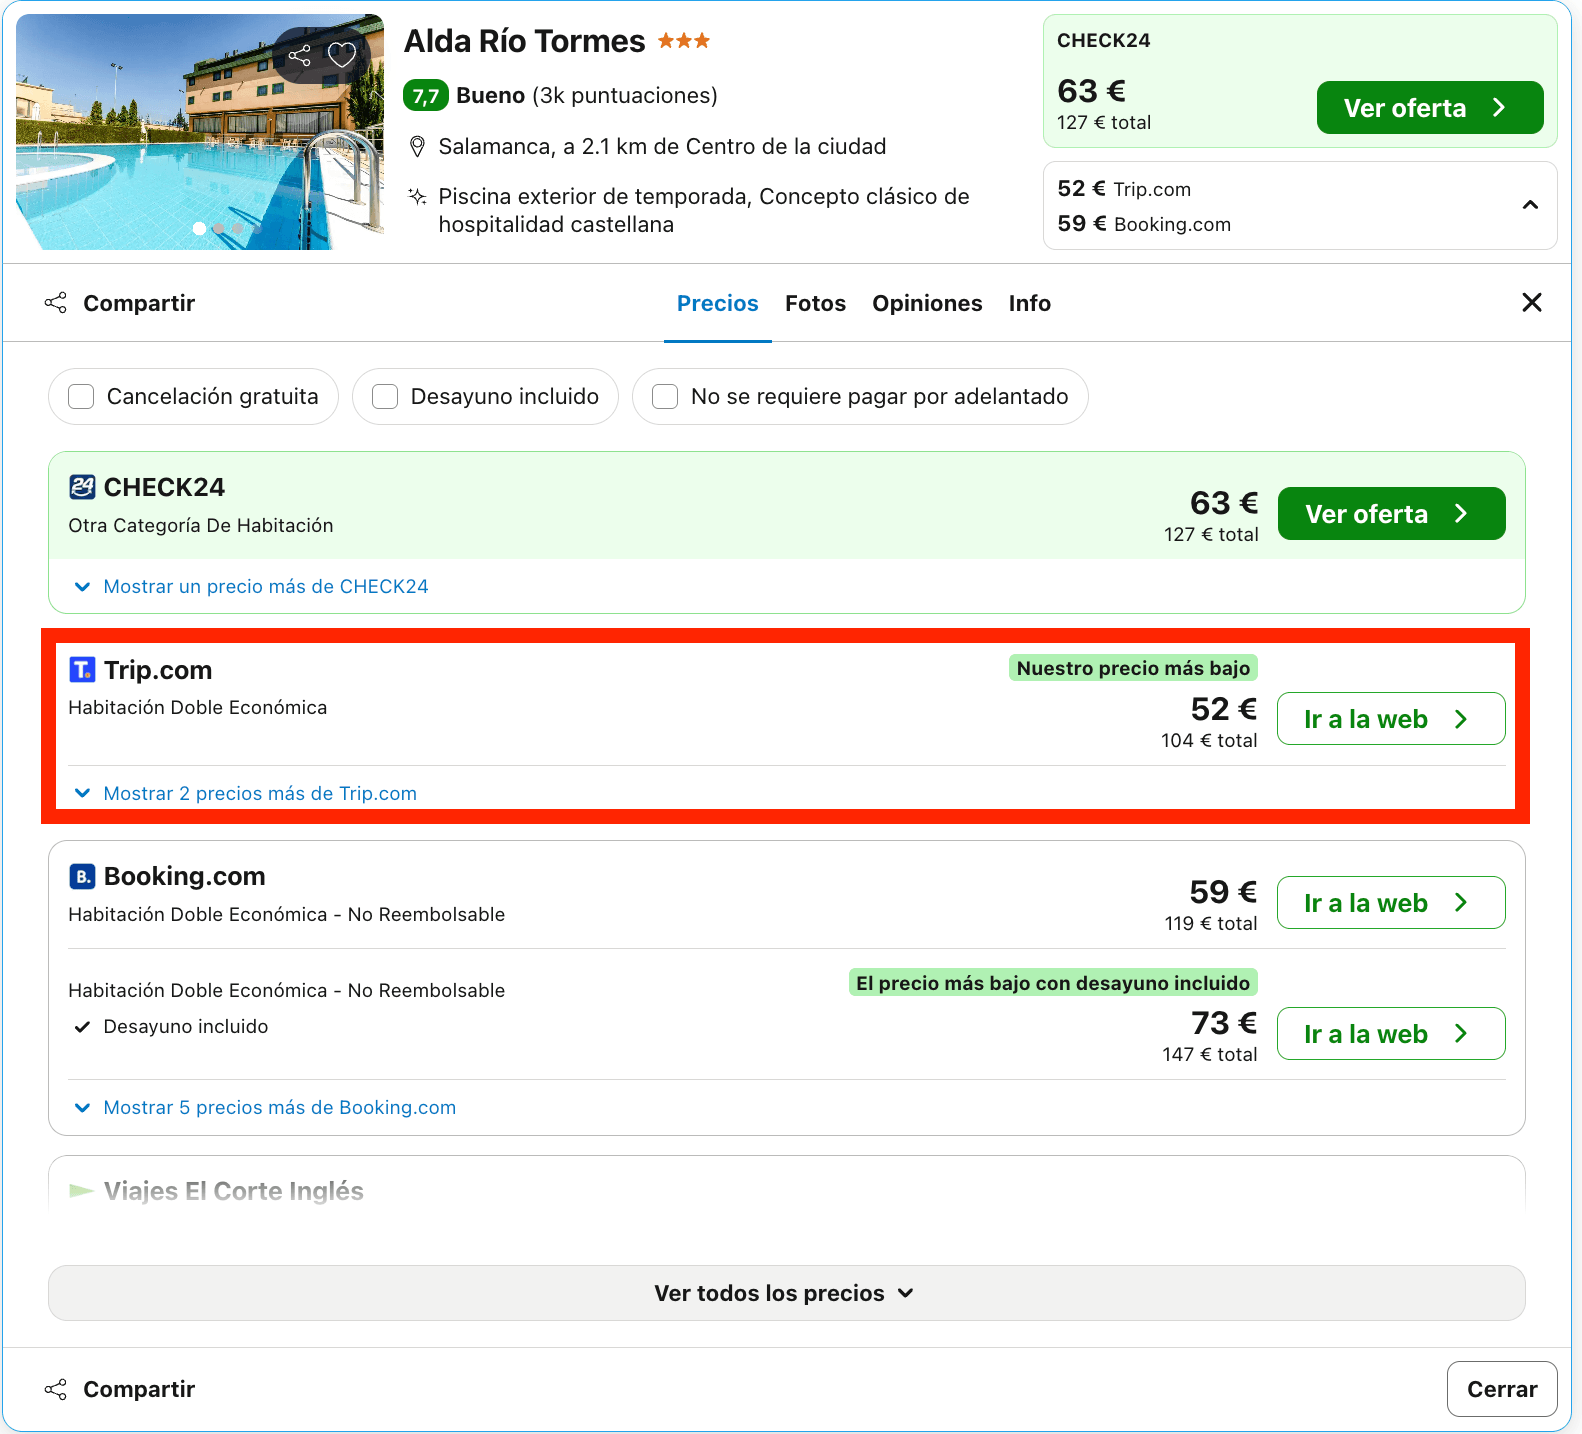
Task: Click the share icon next to bottom Compartir
Action: (56, 1389)
